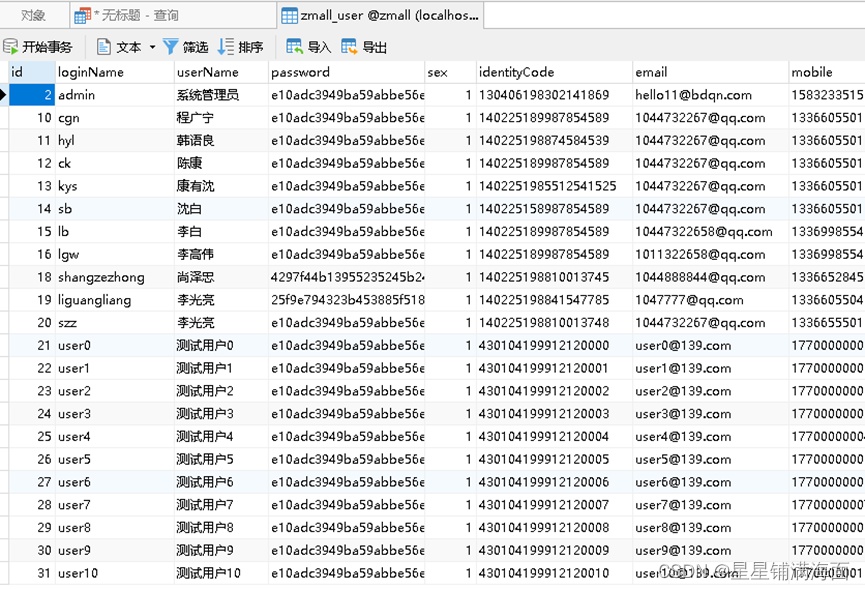Select mobile cell in shangzezhong row
The height and width of the screenshot is (590, 865).
tap(827, 277)
